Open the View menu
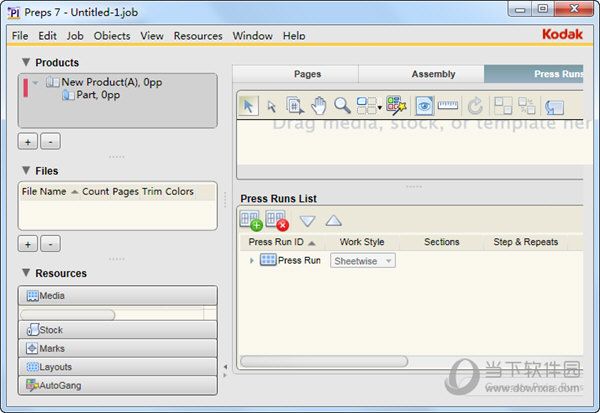Viewport: 600px width, 413px height. point(152,36)
